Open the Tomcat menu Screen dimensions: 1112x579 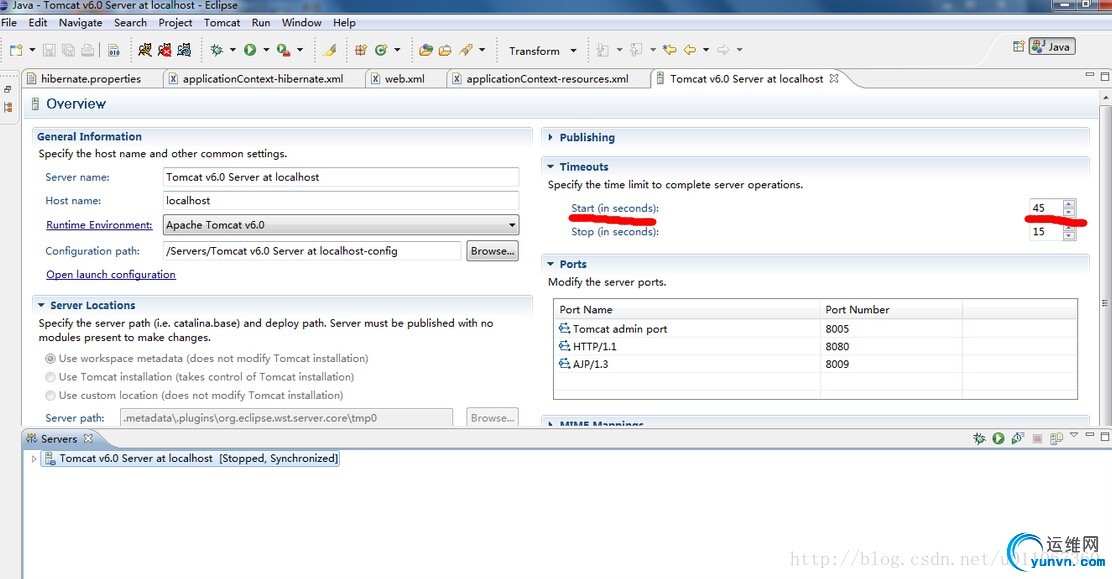(x=222, y=23)
